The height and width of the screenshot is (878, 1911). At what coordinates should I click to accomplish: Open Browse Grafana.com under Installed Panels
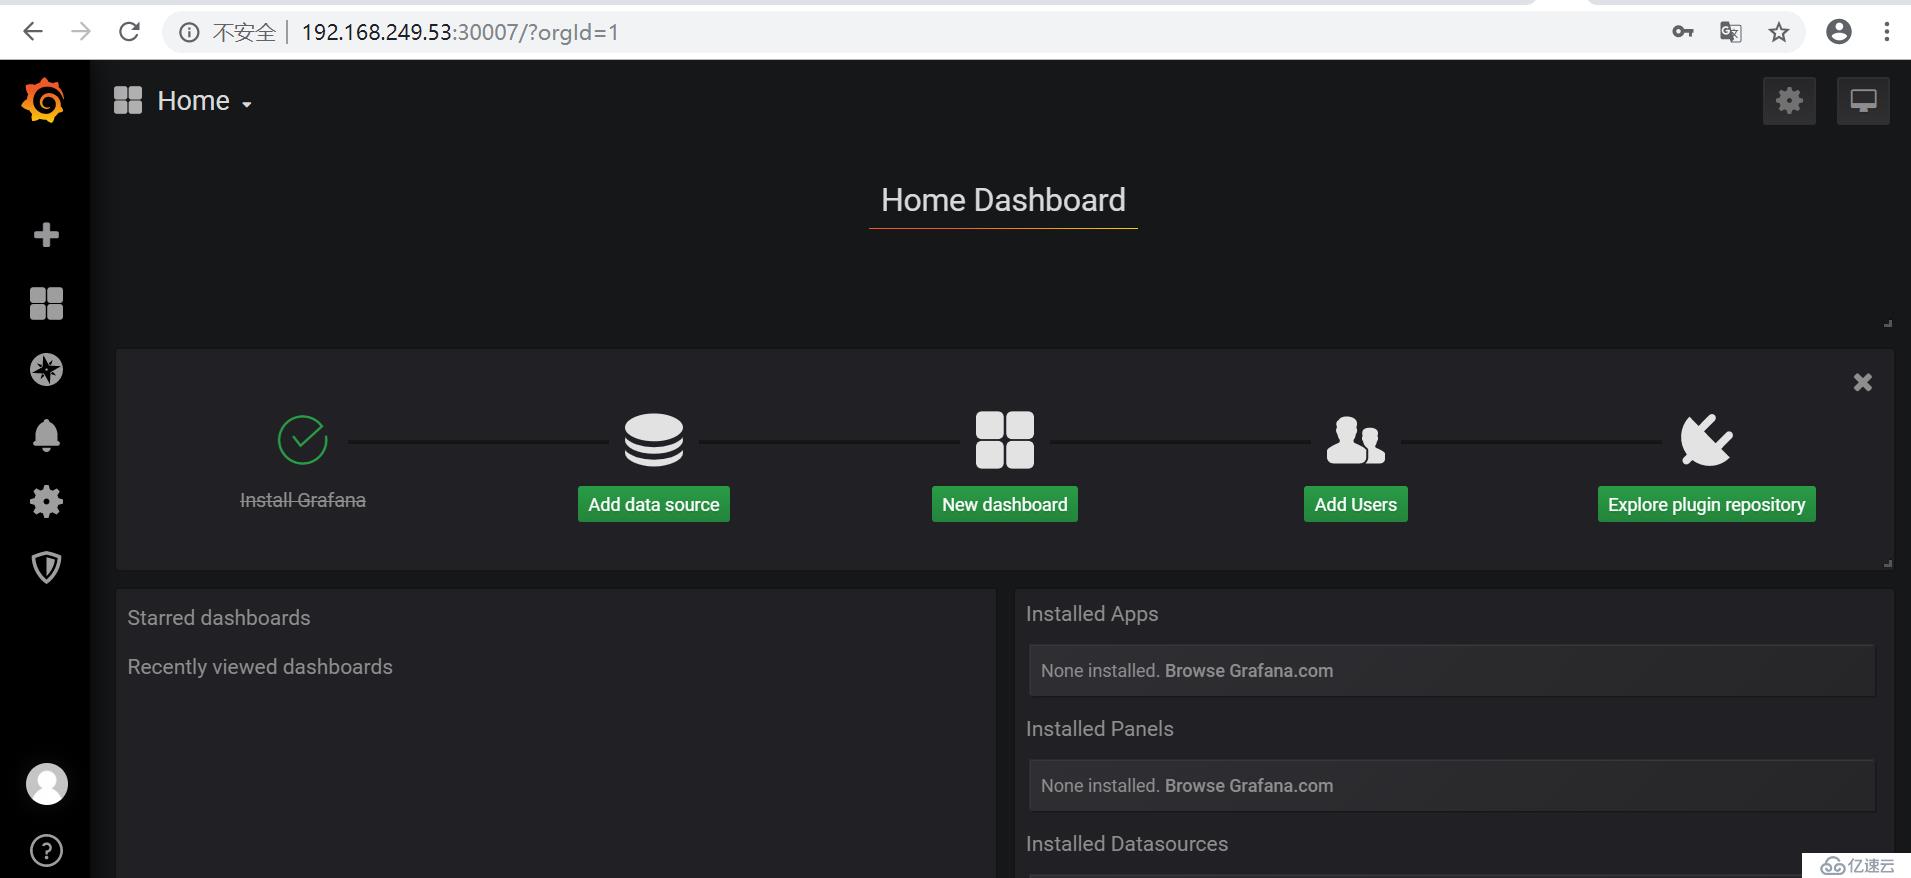coord(1249,786)
